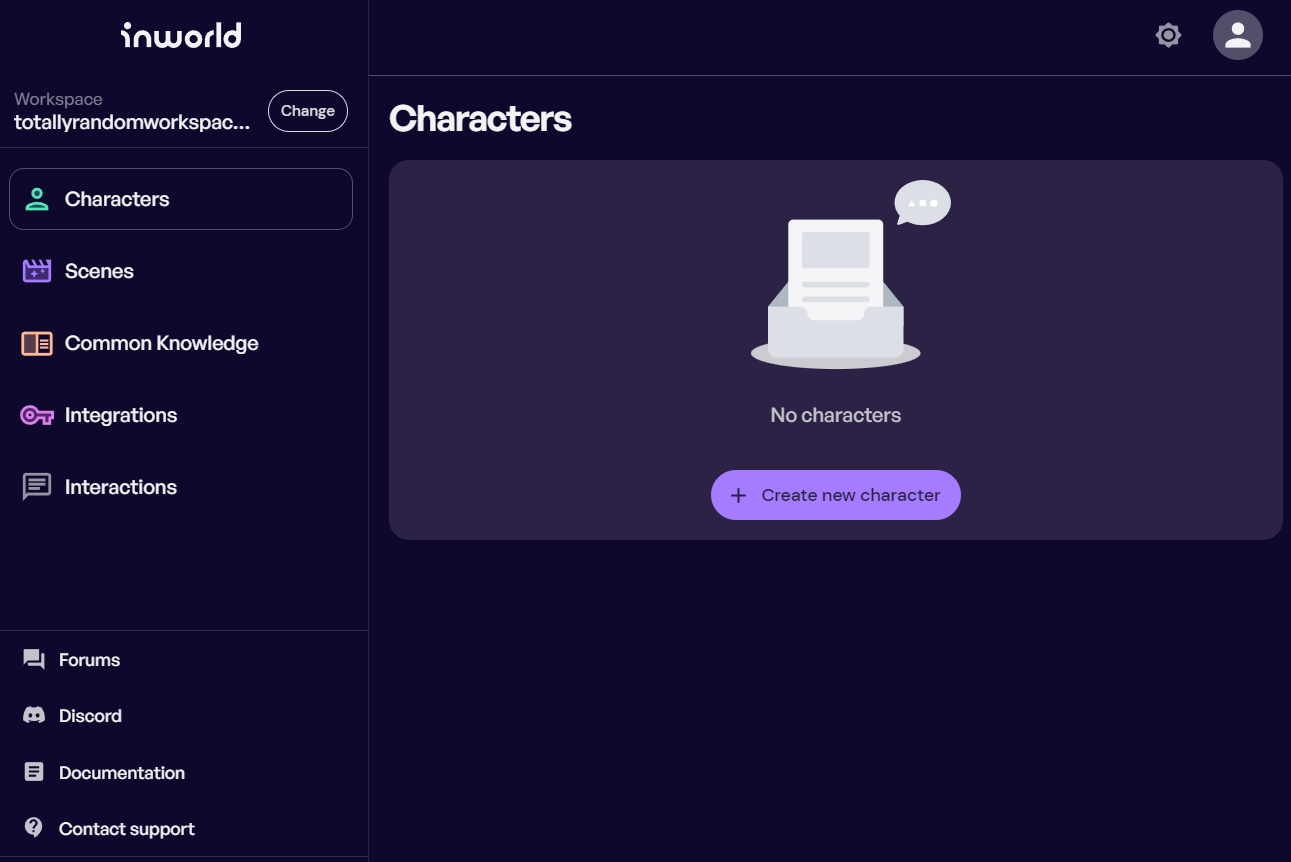The width and height of the screenshot is (1291, 862).
Task: Click the Change workspace button
Action: coord(307,111)
